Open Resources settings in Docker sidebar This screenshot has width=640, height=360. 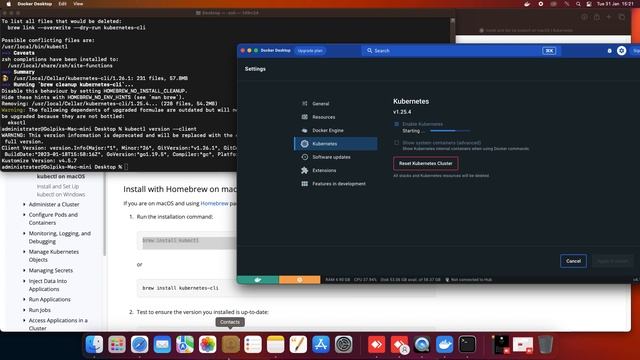[x=335, y=117]
